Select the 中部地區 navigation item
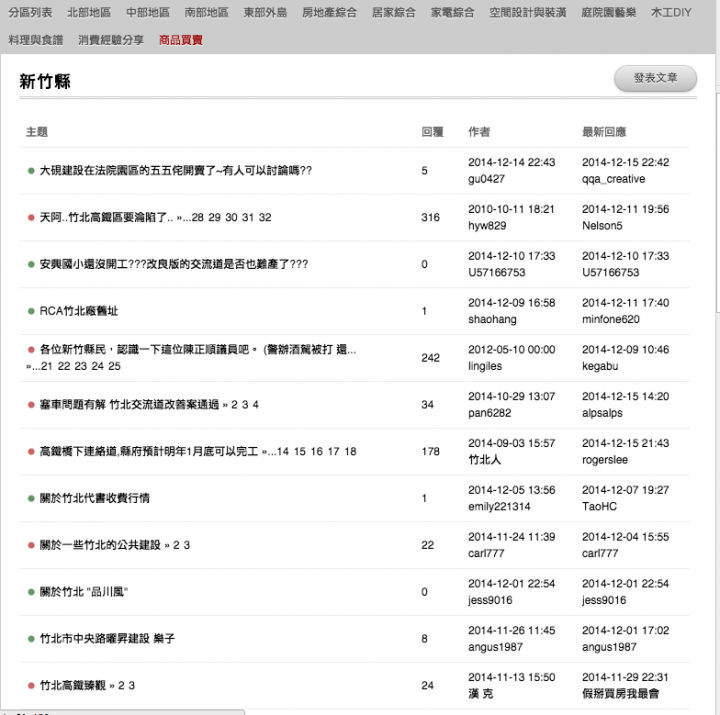 coord(148,12)
